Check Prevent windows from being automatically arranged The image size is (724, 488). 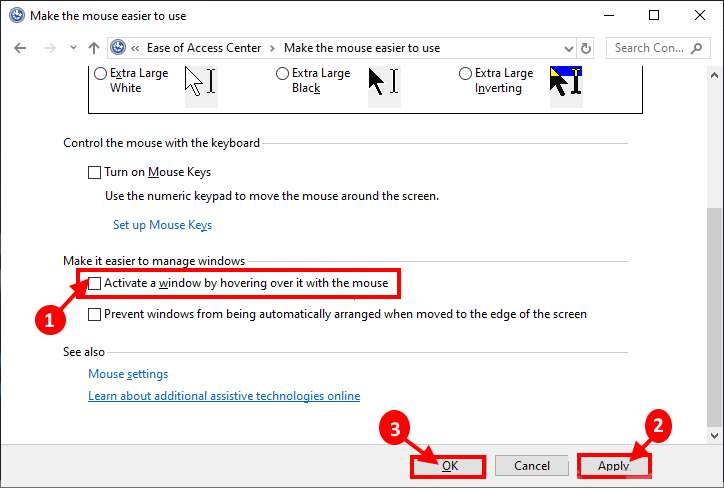(95, 315)
